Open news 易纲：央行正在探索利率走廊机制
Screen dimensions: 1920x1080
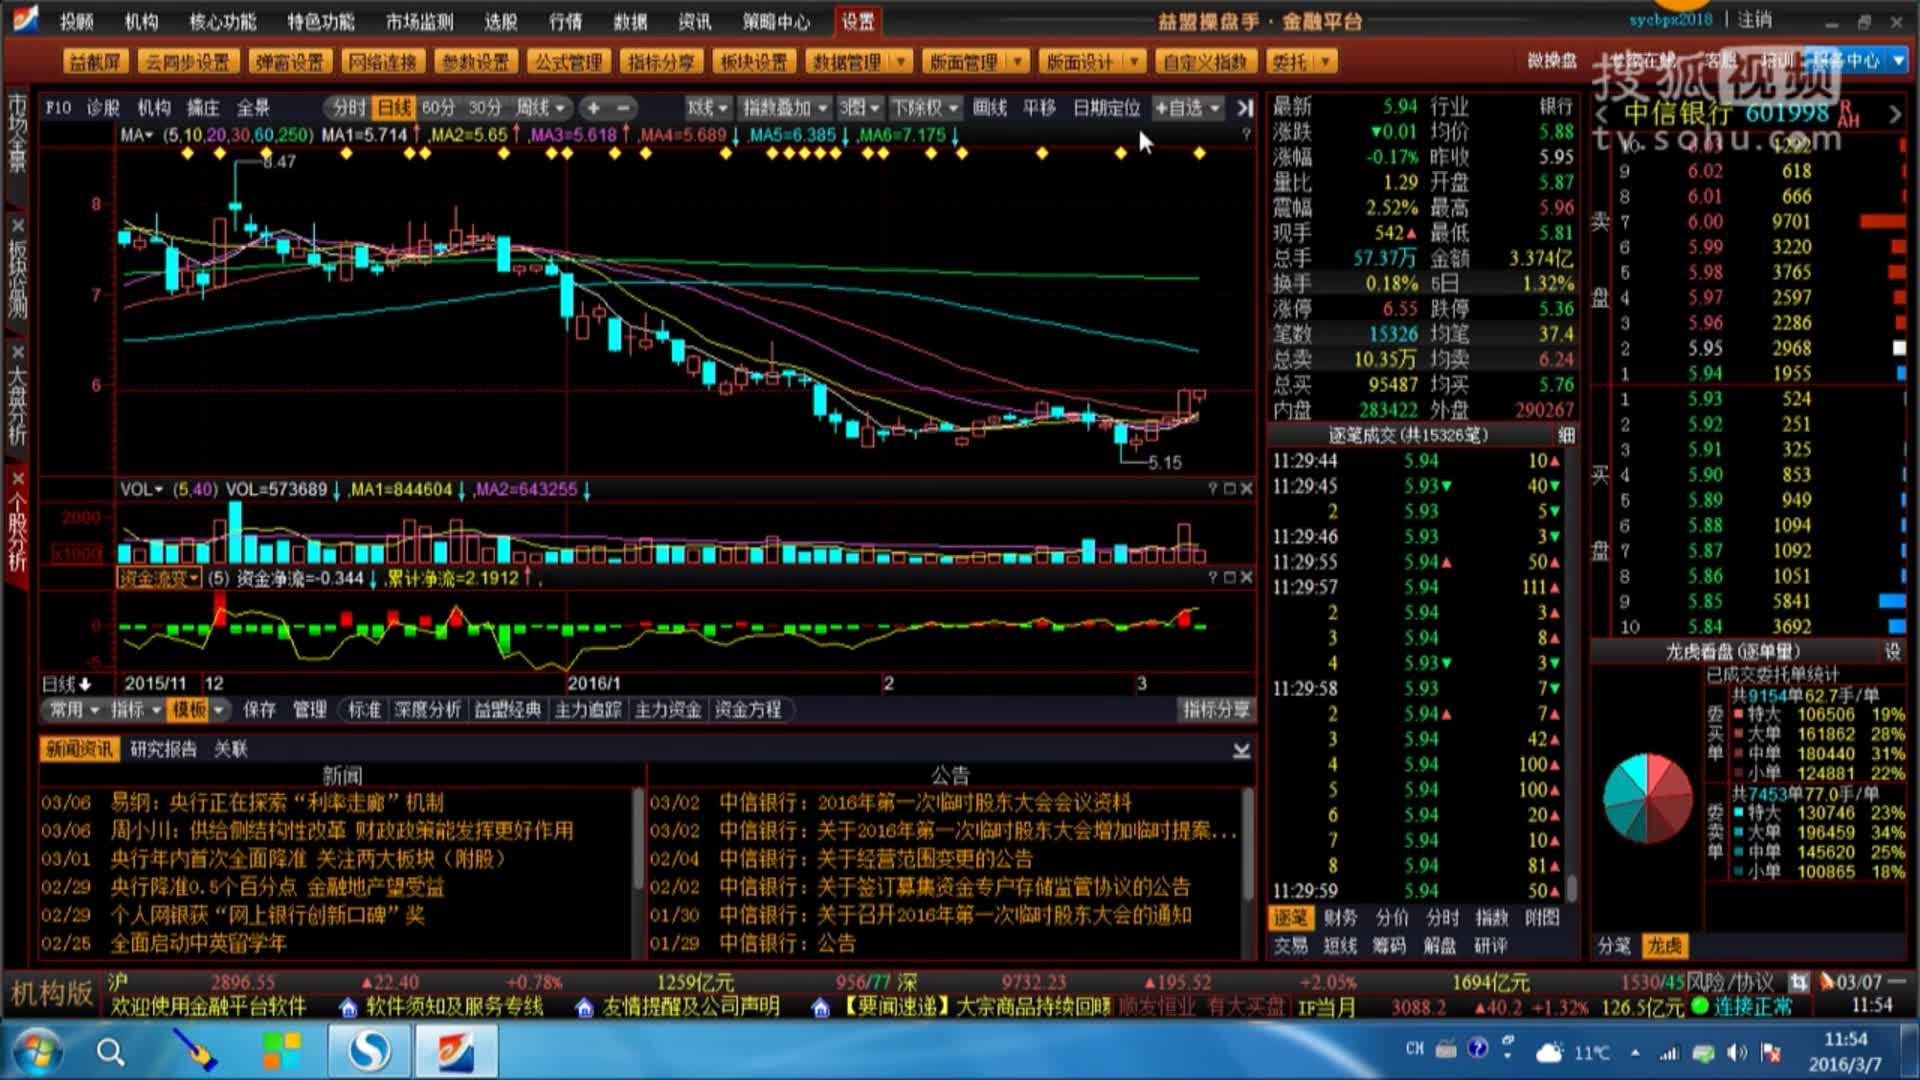276,803
